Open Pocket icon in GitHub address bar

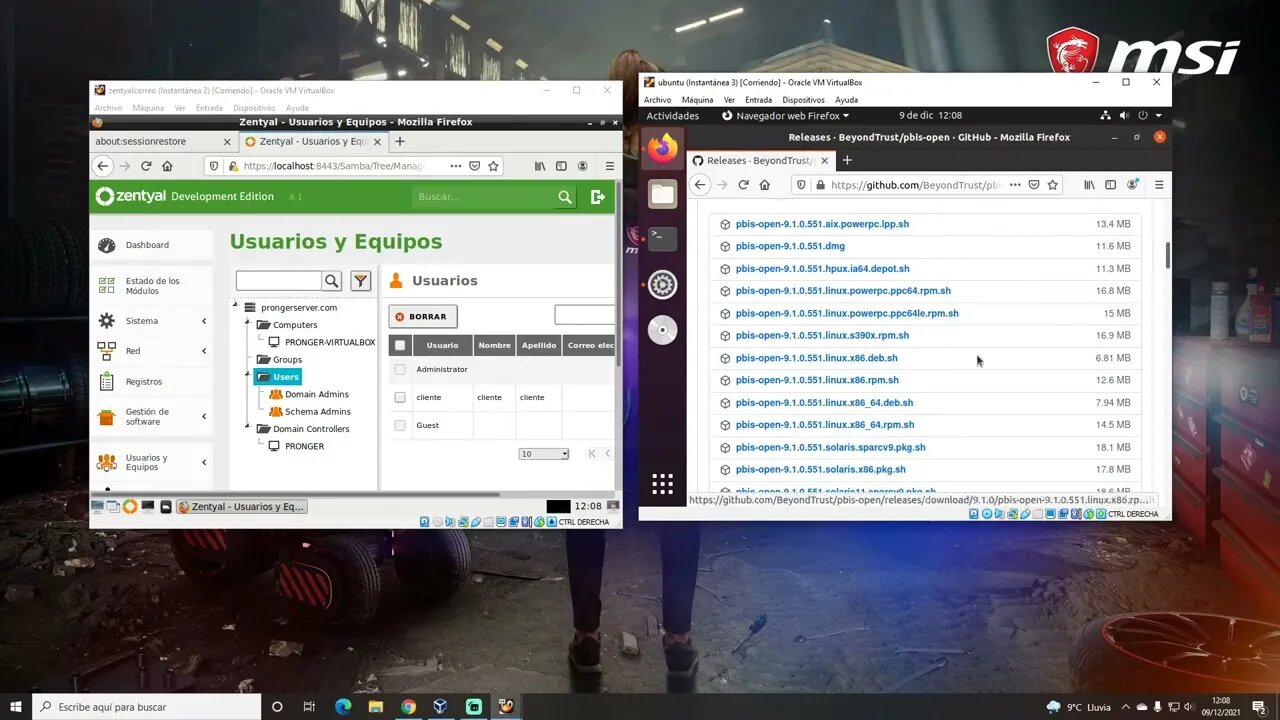[x=1034, y=185]
